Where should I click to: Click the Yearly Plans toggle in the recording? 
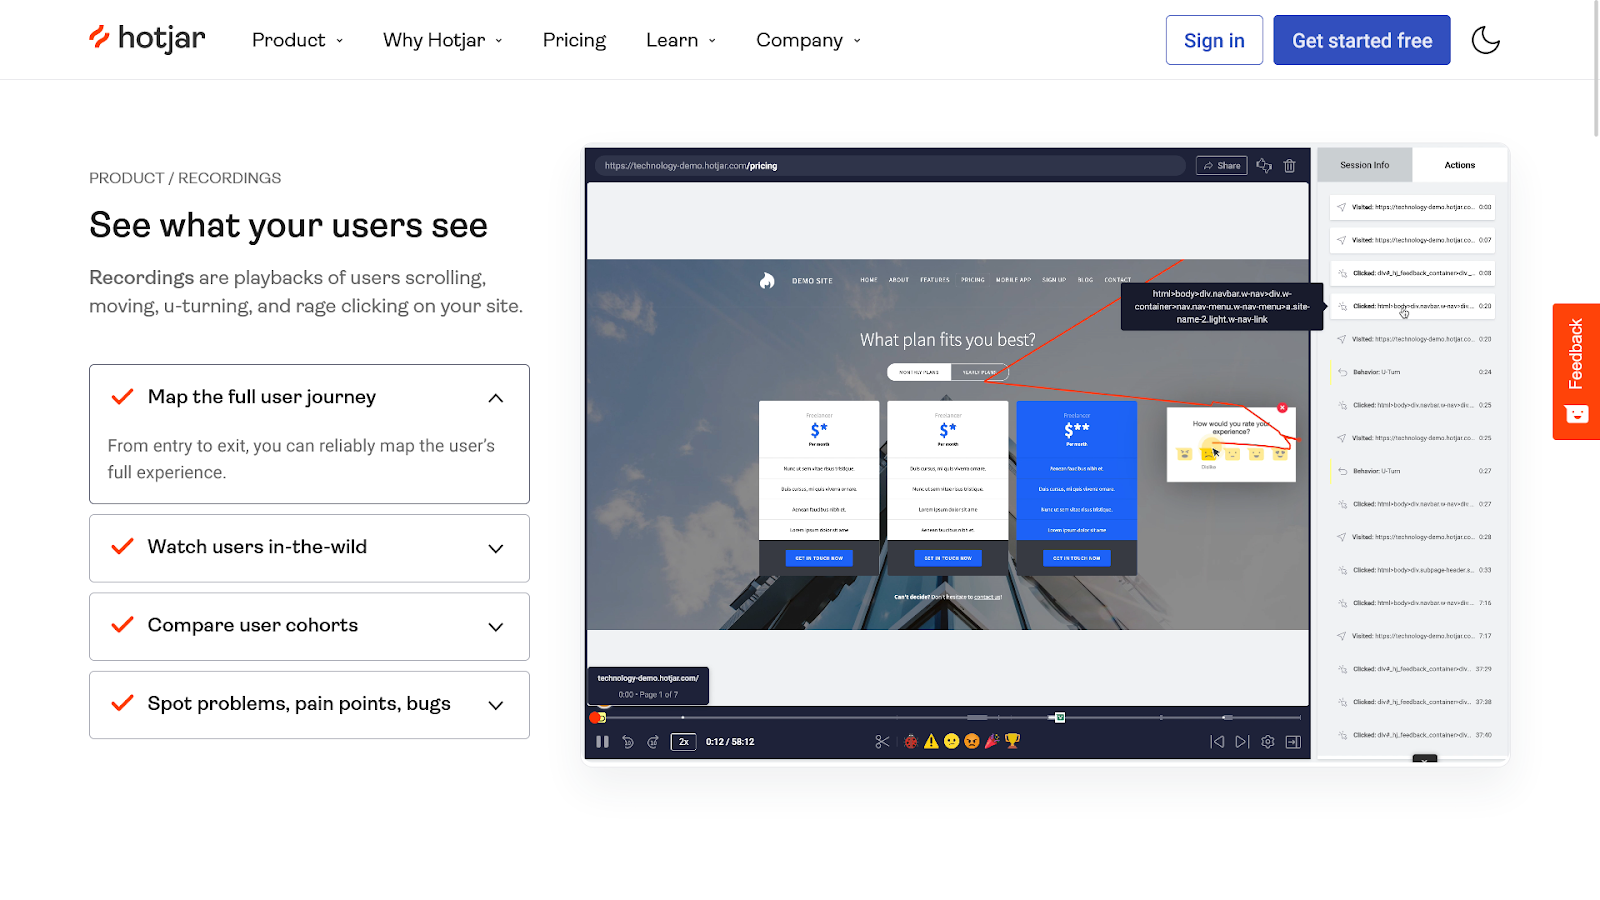click(x=980, y=372)
